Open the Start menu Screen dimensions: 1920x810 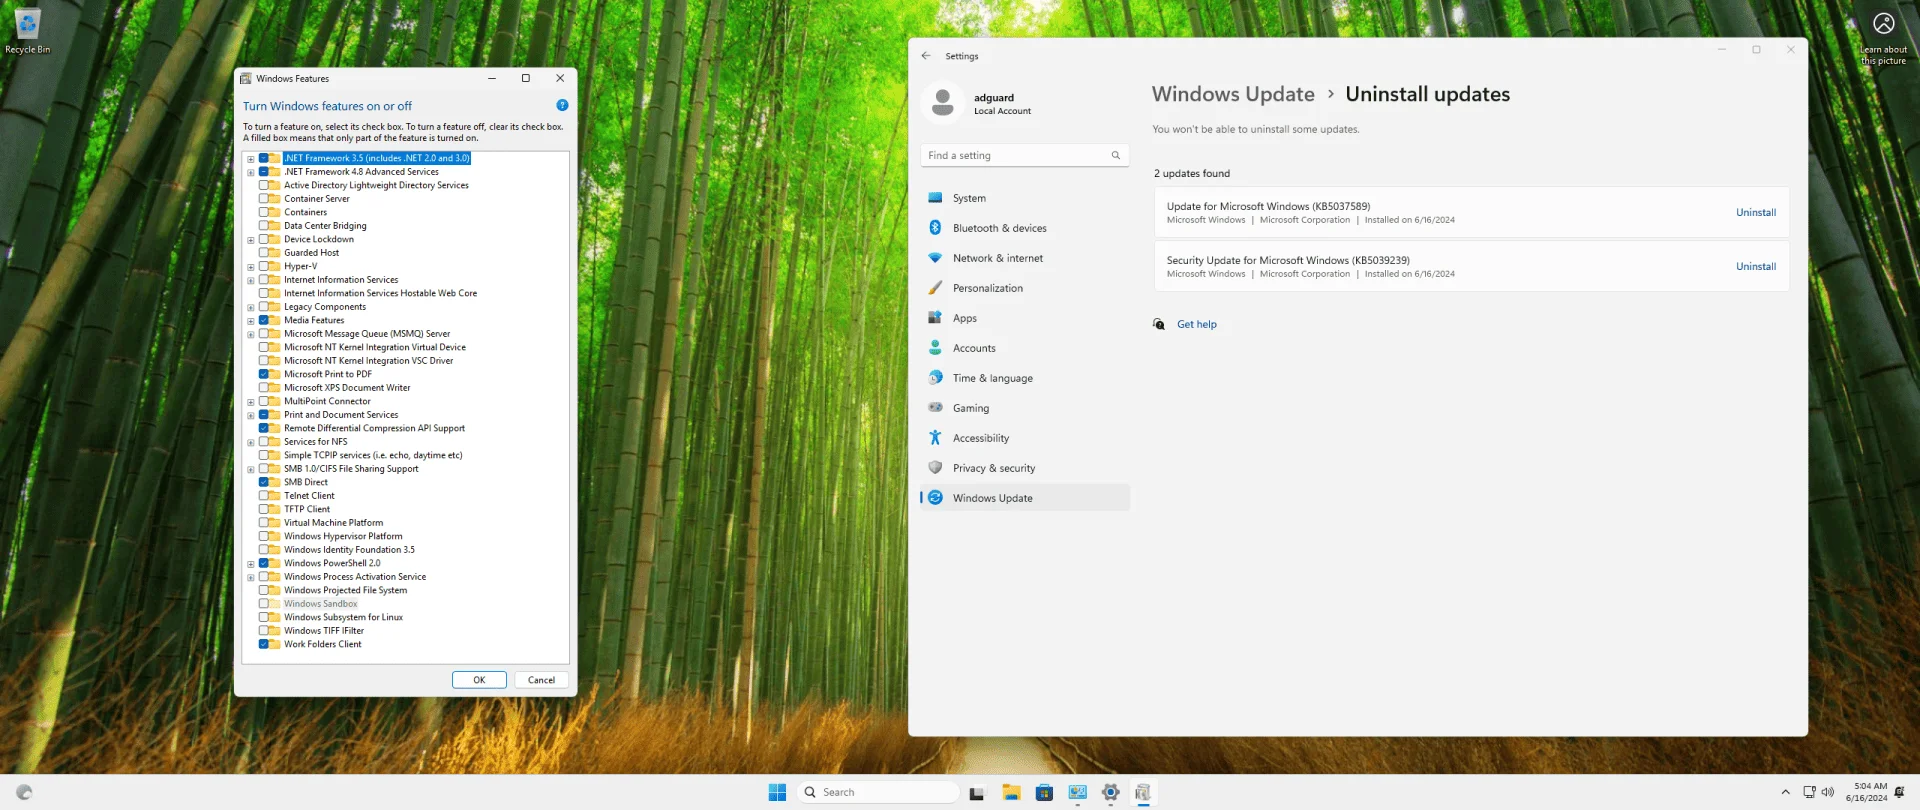(777, 792)
